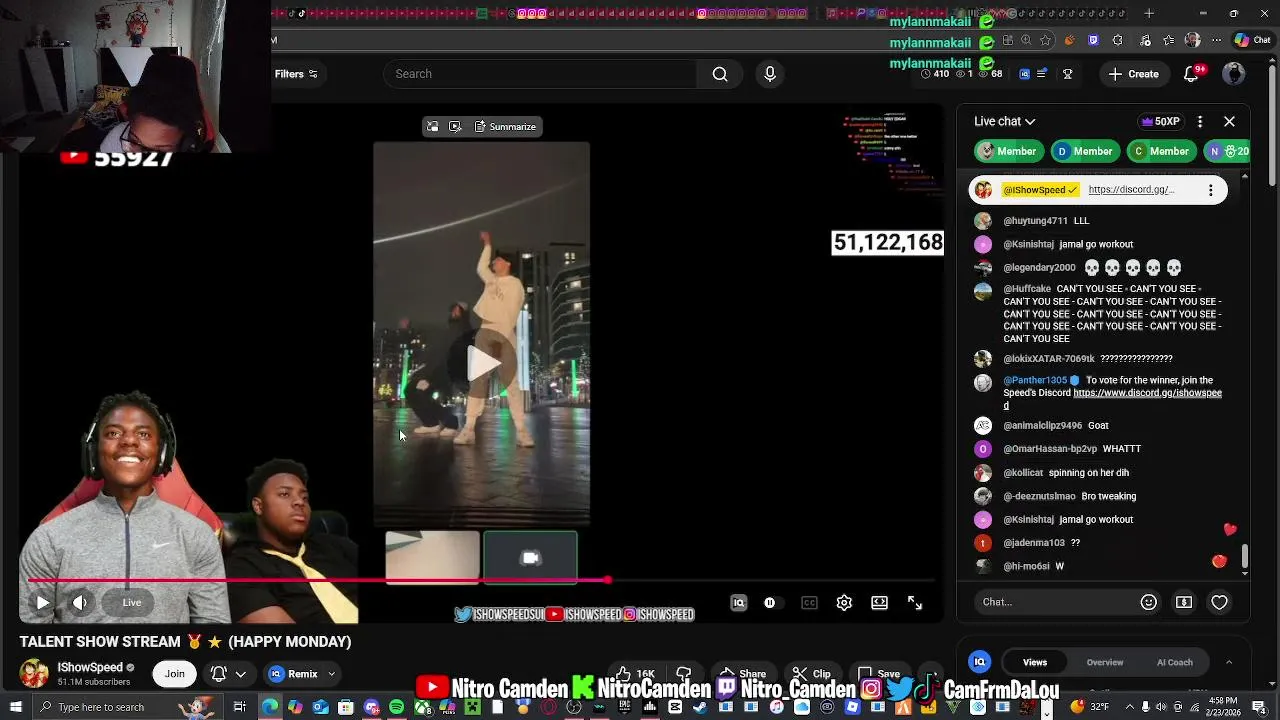The height and width of the screenshot is (720, 1280).
Task: Open the discord.gg link in pinned message
Action: [x=1130, y=190]
